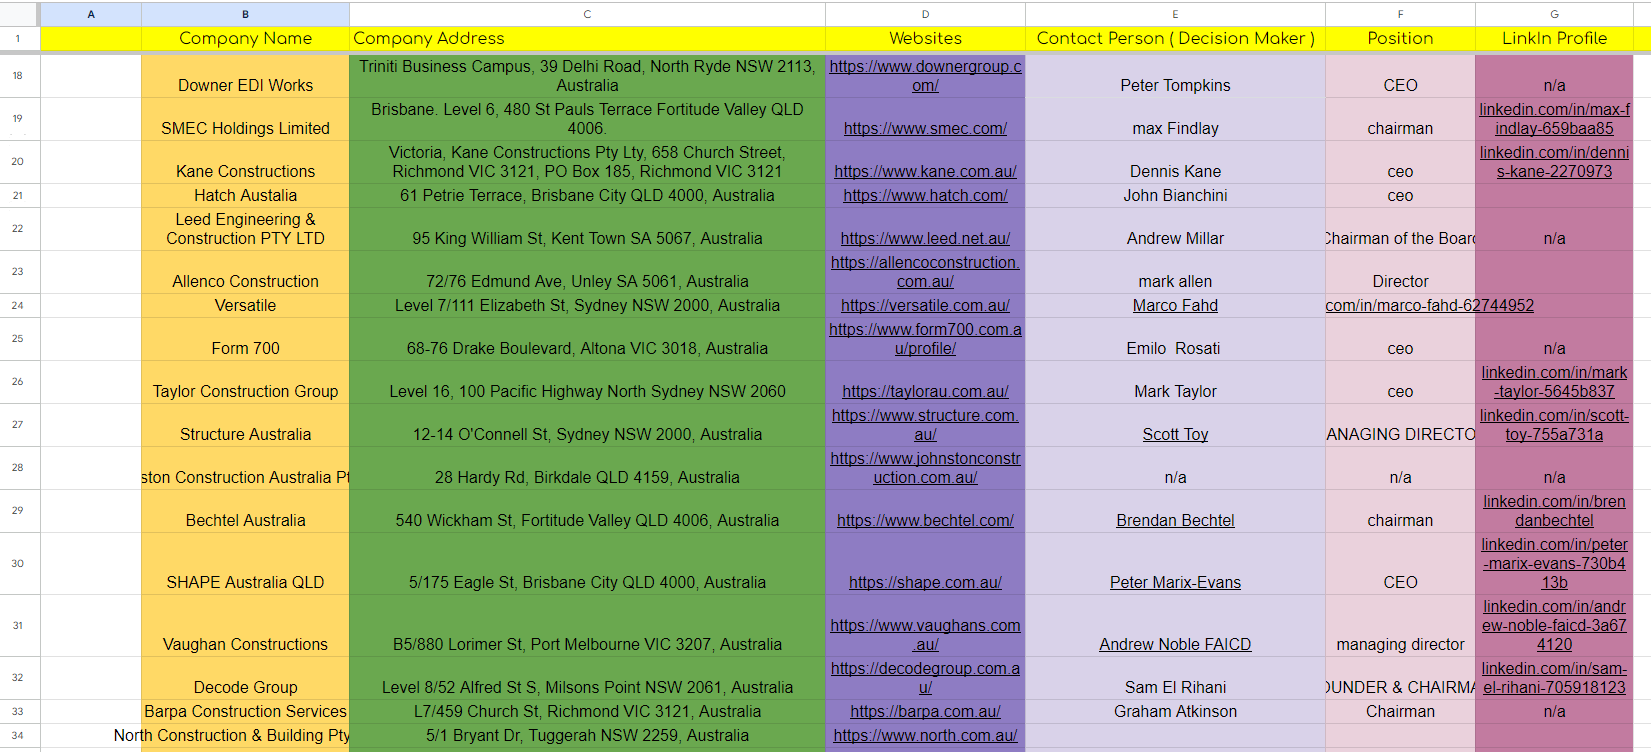Open the shape.com.au website link
The image size is (1651, 752).
(x=925, y=582)
